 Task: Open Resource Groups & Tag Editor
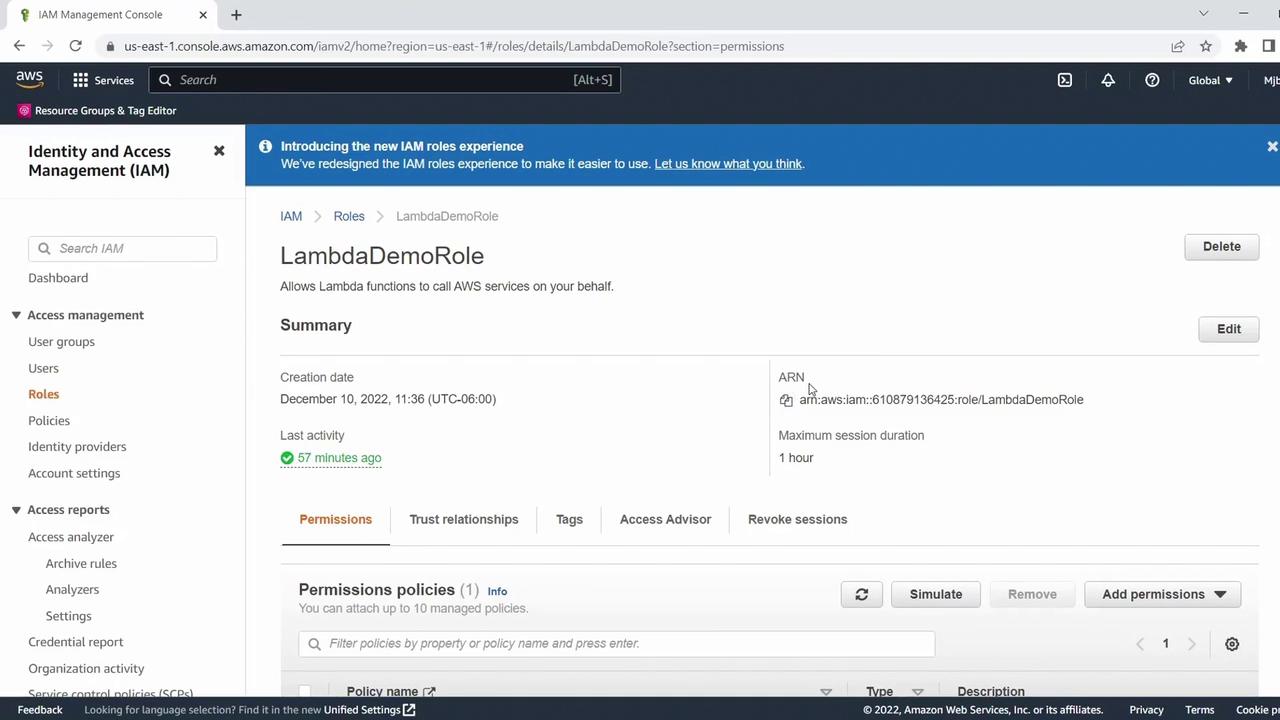97,111
